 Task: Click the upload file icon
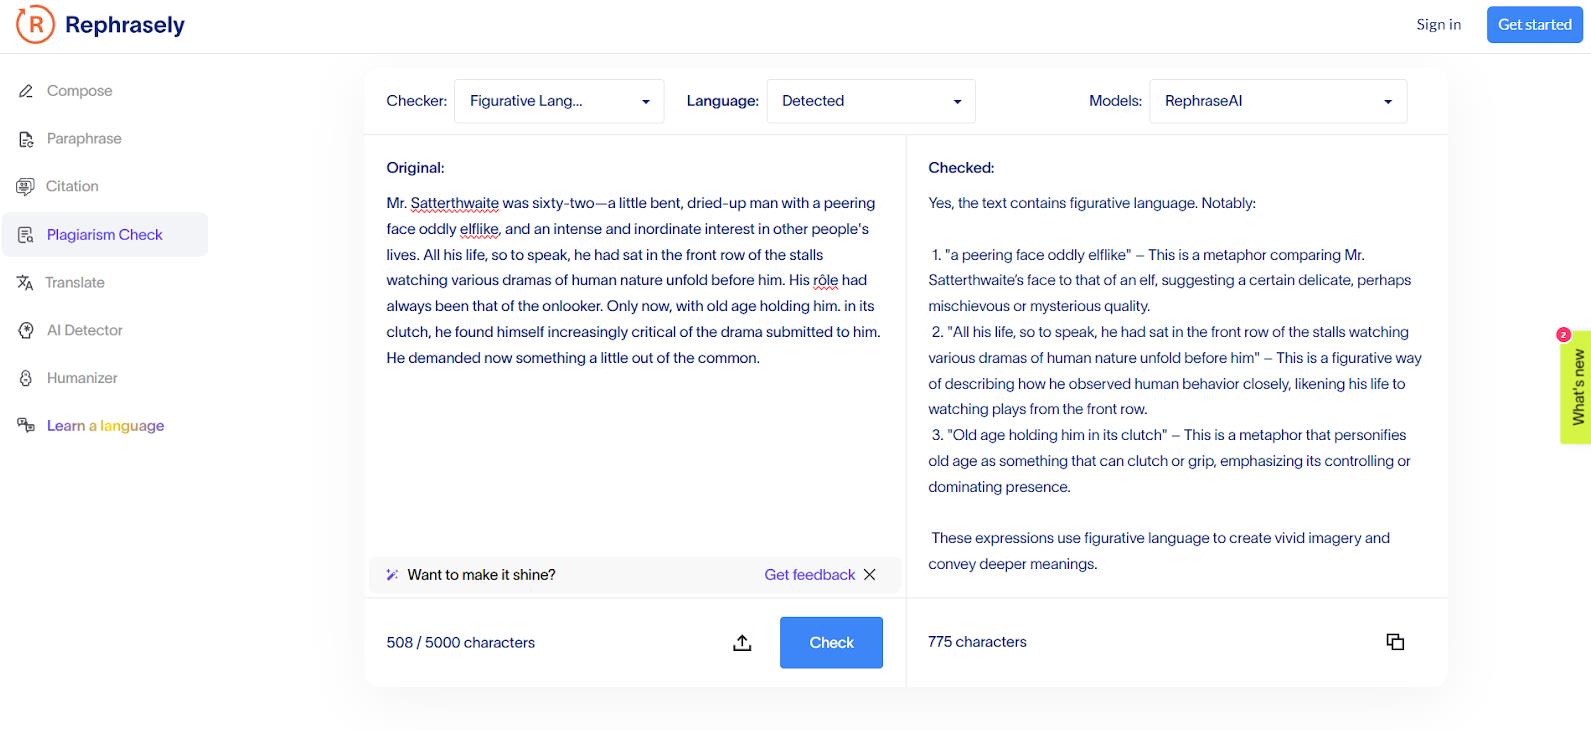(x=742, y=643)
